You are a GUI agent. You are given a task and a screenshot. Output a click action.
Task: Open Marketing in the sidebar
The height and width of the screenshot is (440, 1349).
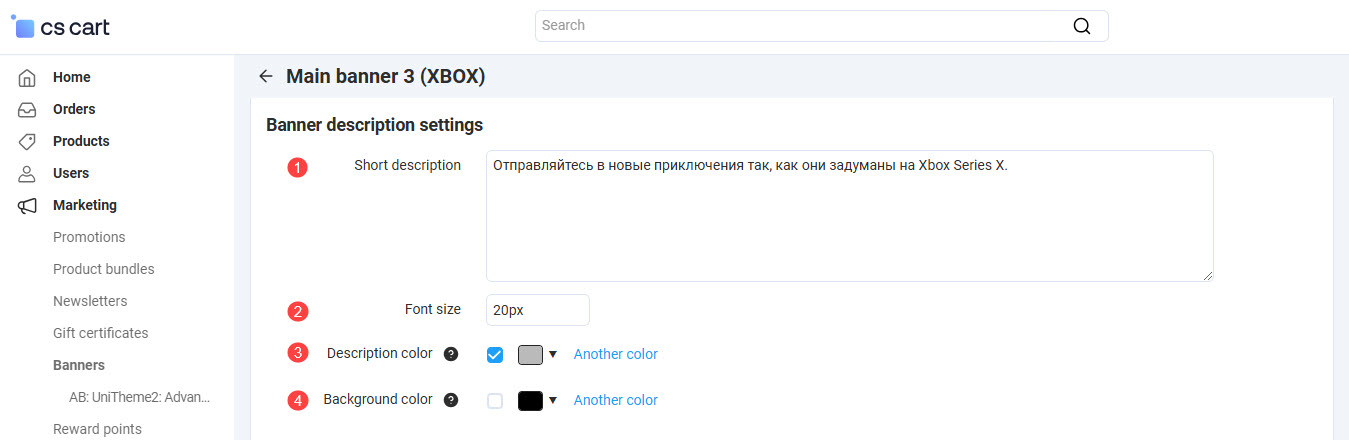tap(85, 205)
